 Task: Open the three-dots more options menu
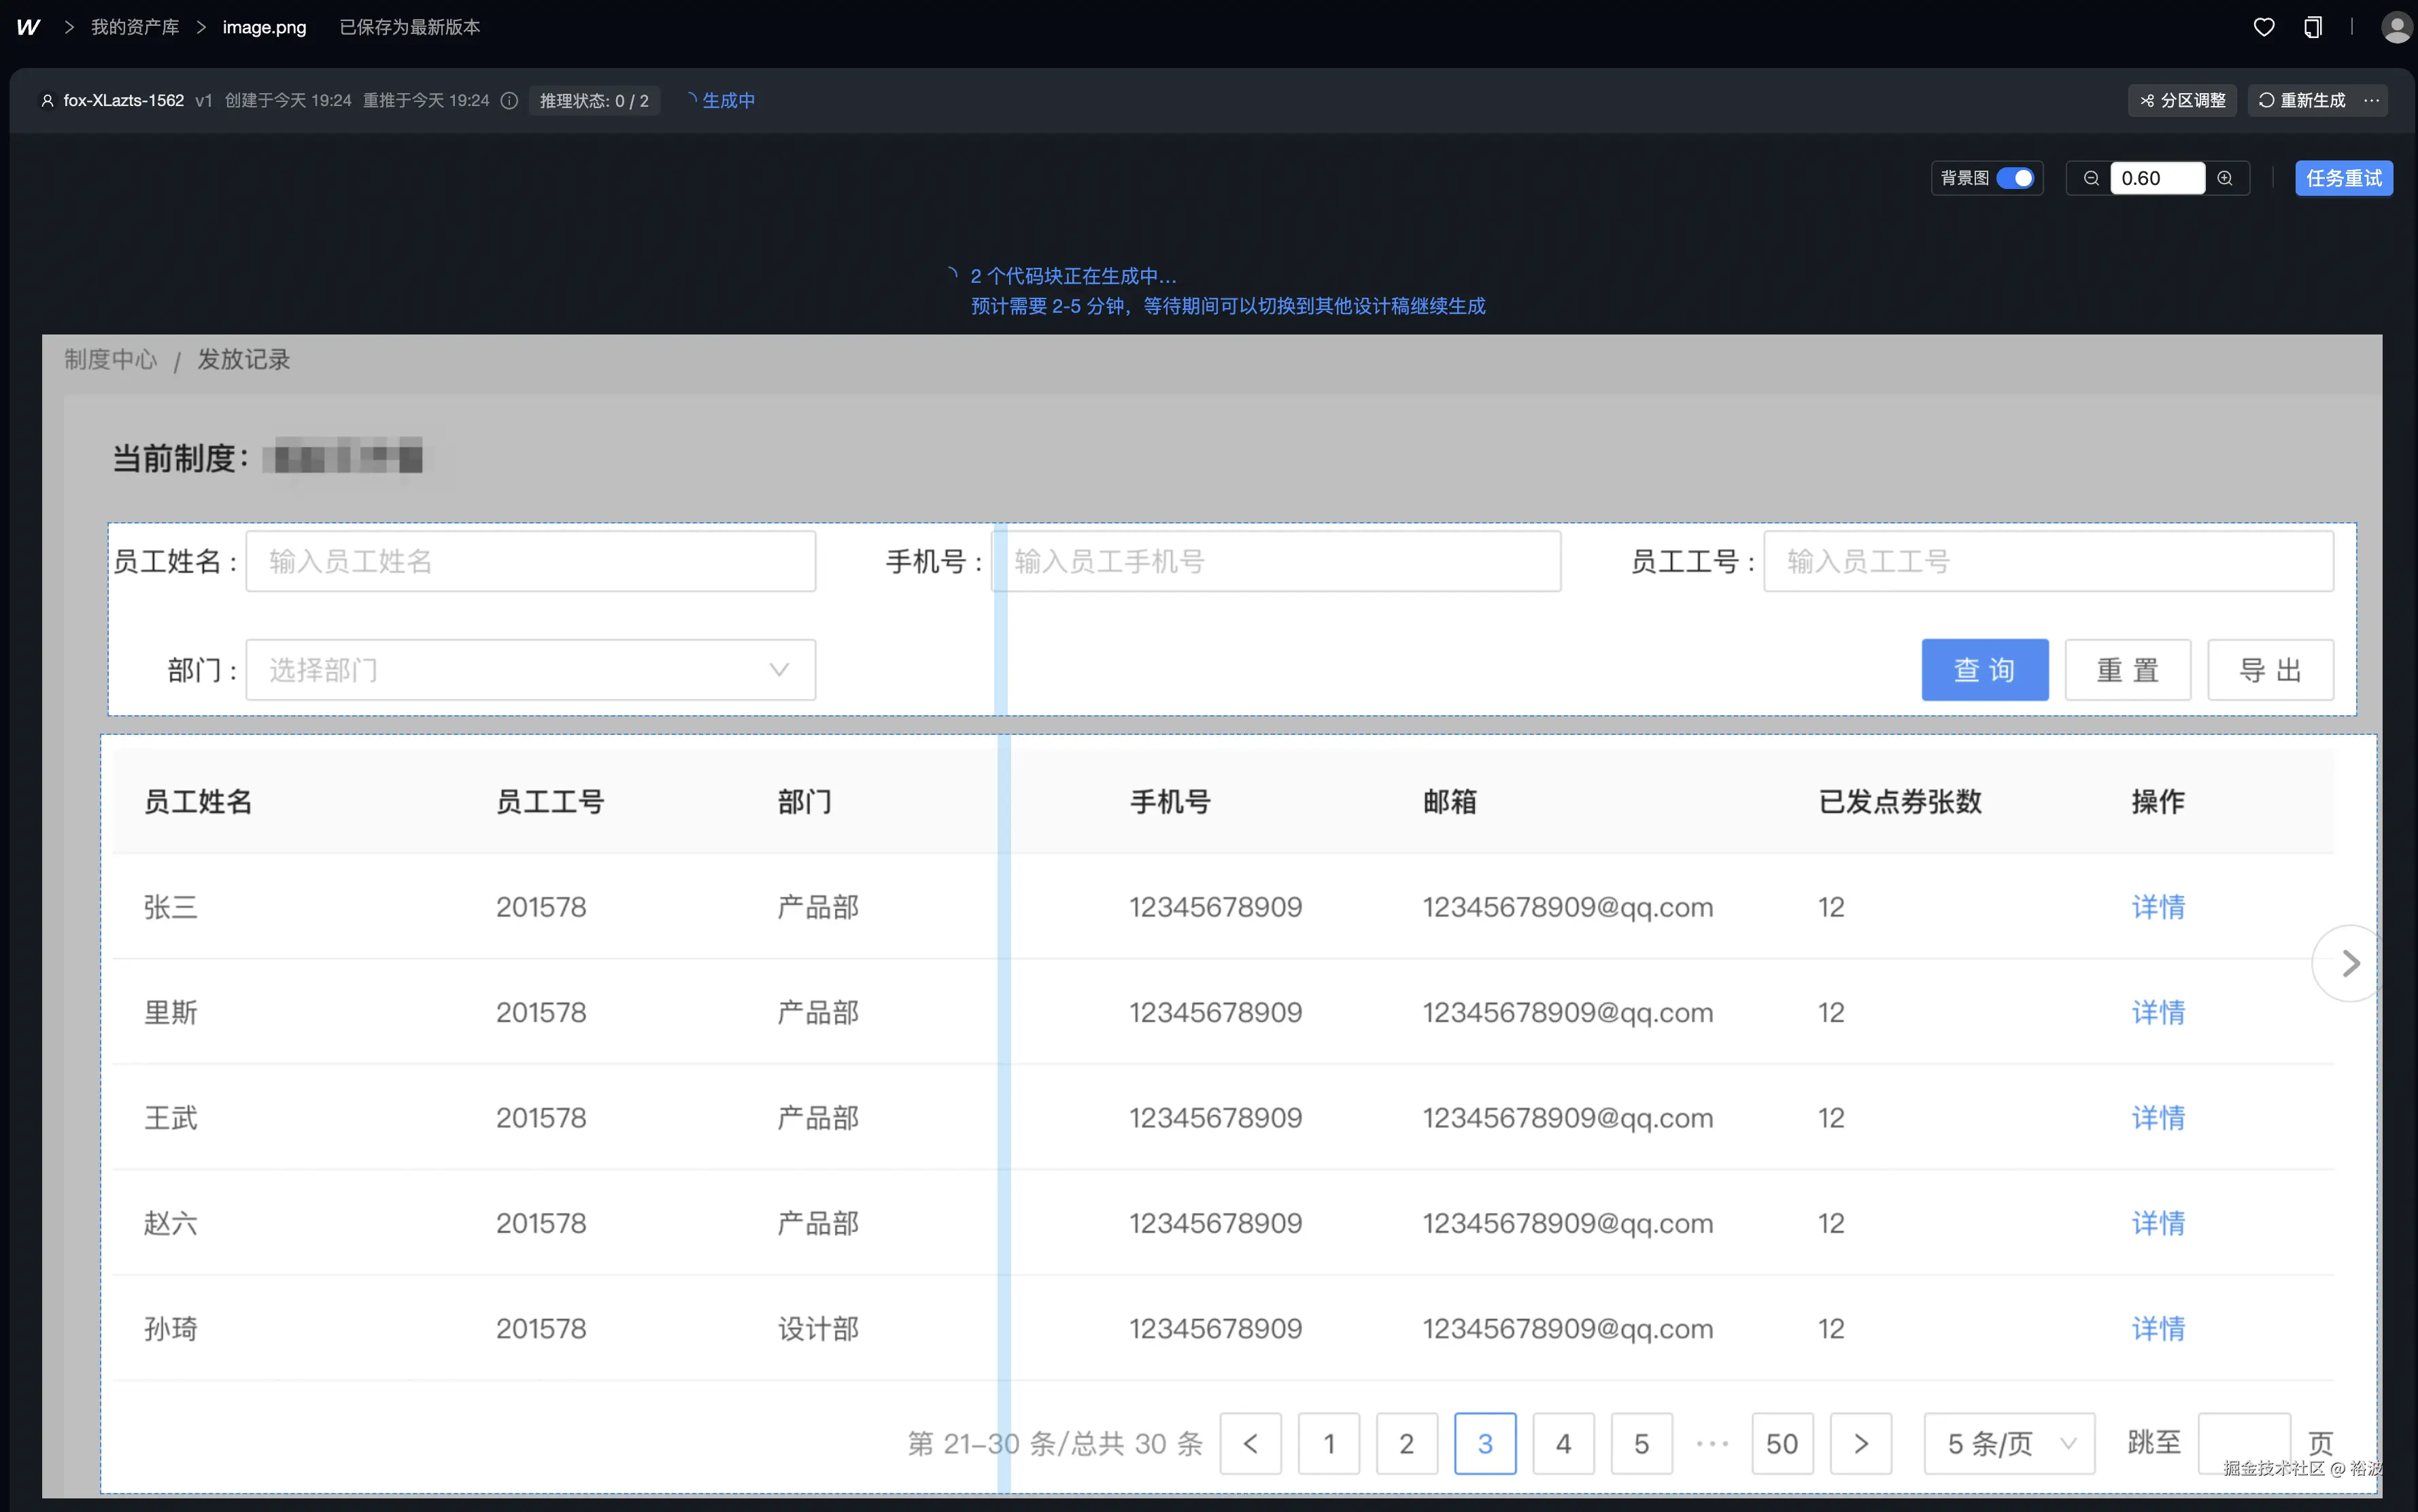click(2371, 101)
